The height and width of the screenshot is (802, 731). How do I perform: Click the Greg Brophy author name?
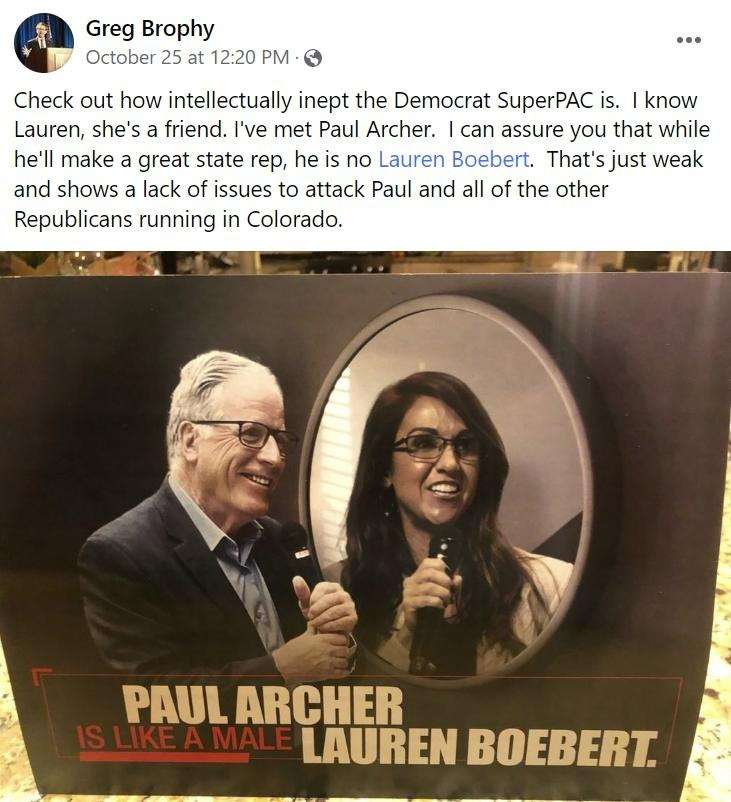(150, 29)
